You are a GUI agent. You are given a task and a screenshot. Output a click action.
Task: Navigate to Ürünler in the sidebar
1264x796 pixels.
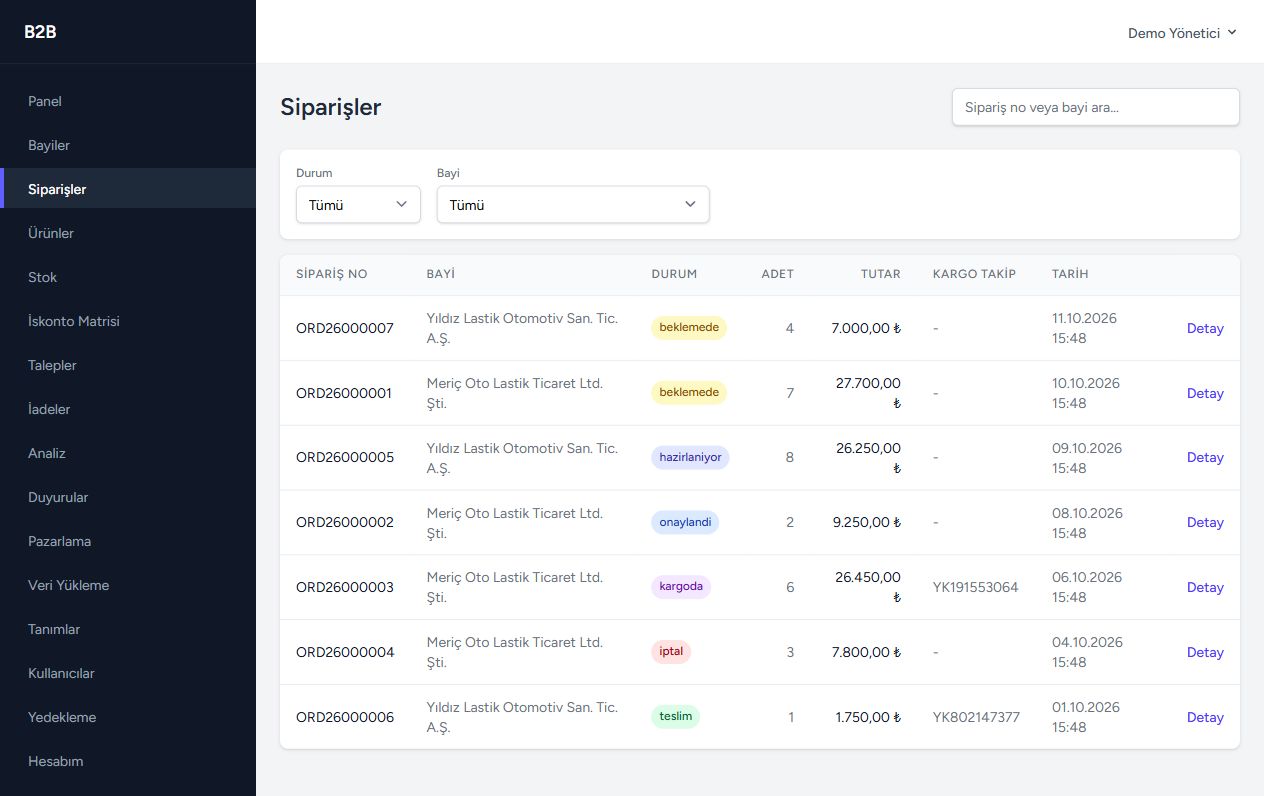[128, 233]
